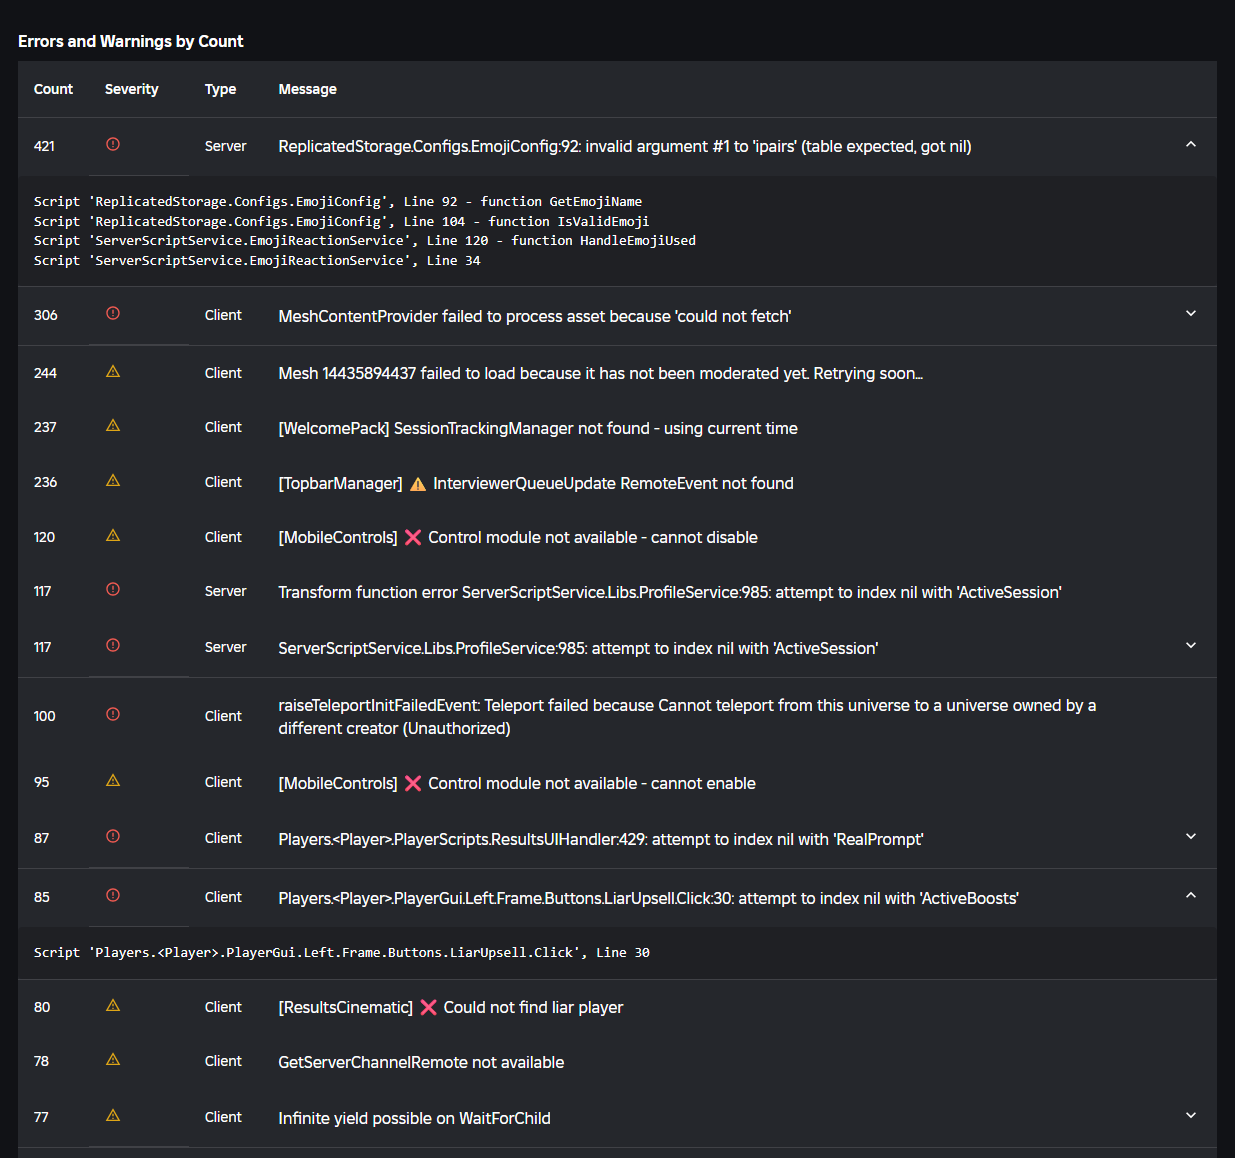Click the warning triangle on the Mesh 14435894437 row
The image size is (1235, 1158).
(x=113, y=372)
